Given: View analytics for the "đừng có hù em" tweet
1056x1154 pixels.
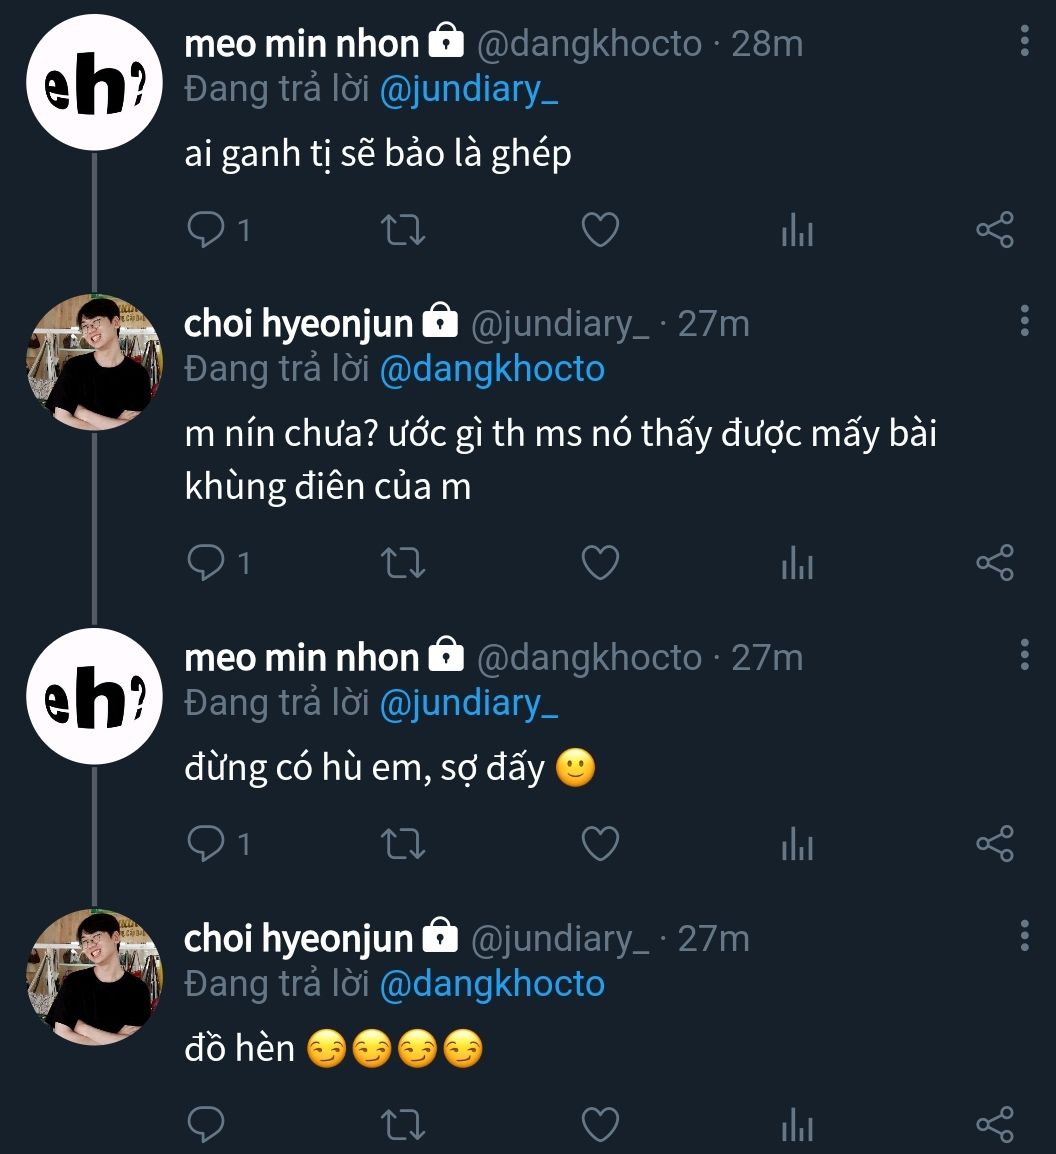Looking at the screenshot, I should pos(797,846).
